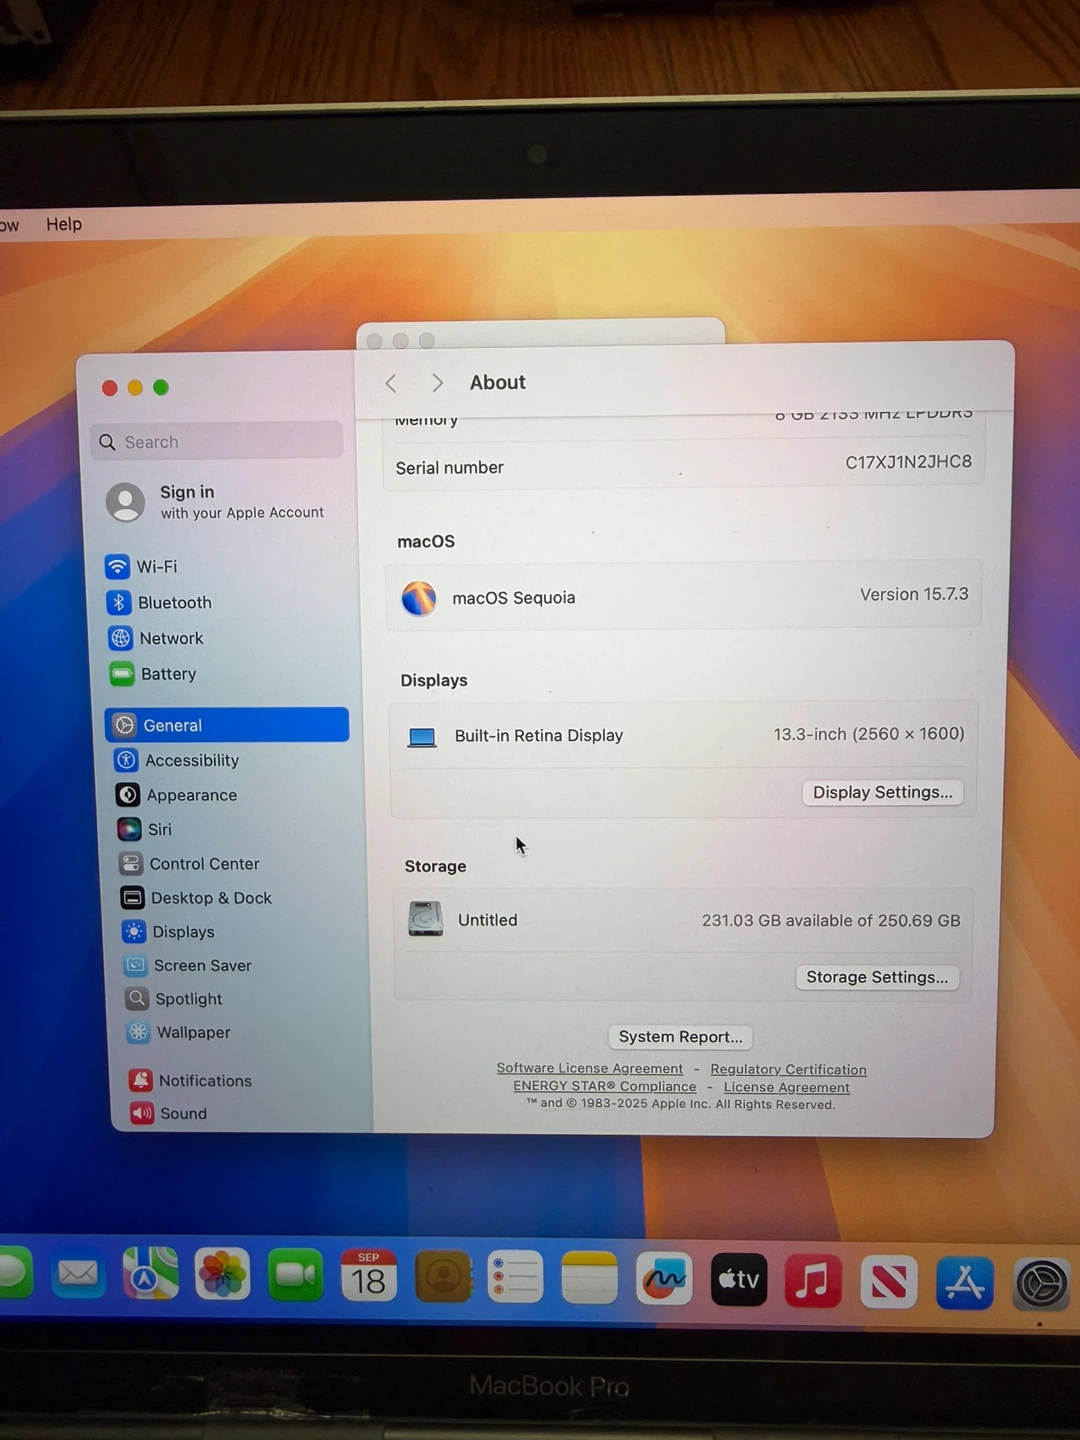Click System Settings in the Dock

[1041, 1284]
